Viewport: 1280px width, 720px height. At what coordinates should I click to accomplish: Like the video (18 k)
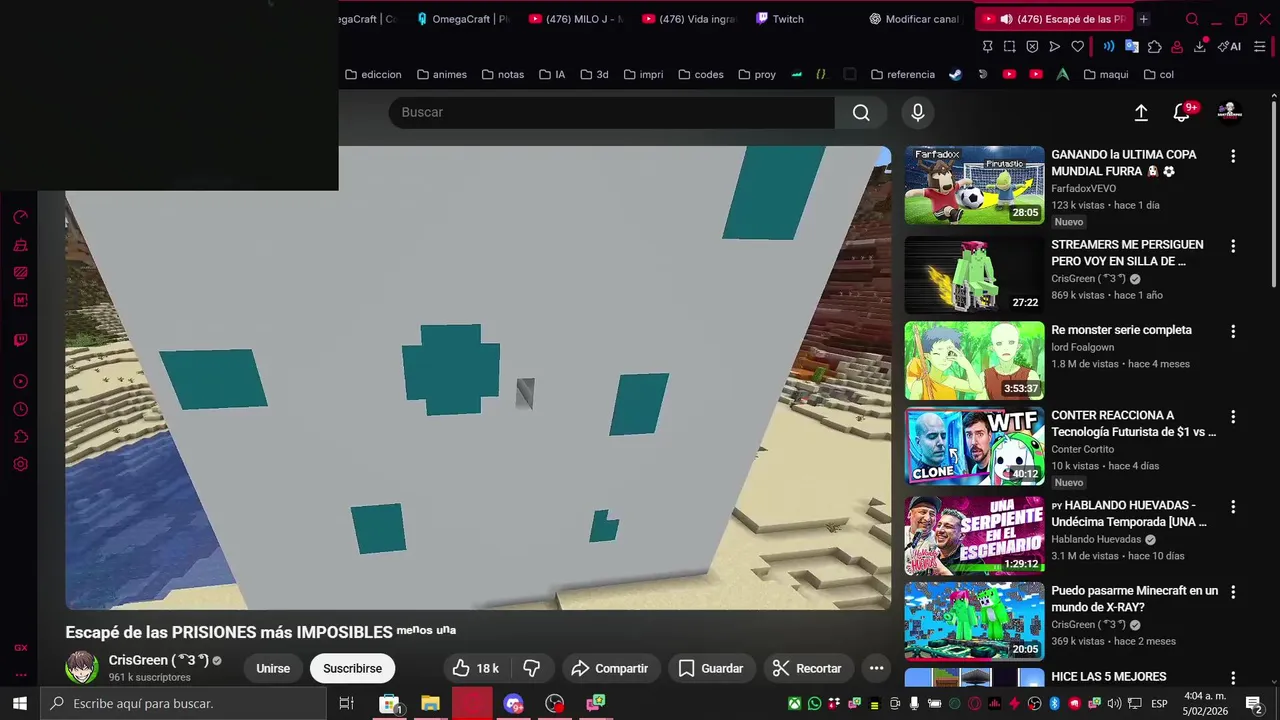(x=475, y=668)
